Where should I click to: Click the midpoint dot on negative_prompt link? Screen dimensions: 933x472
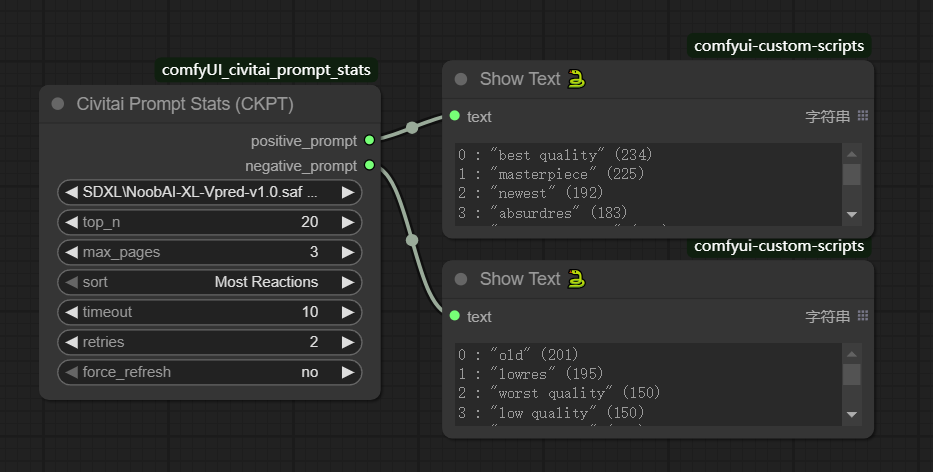coord(412,240)
